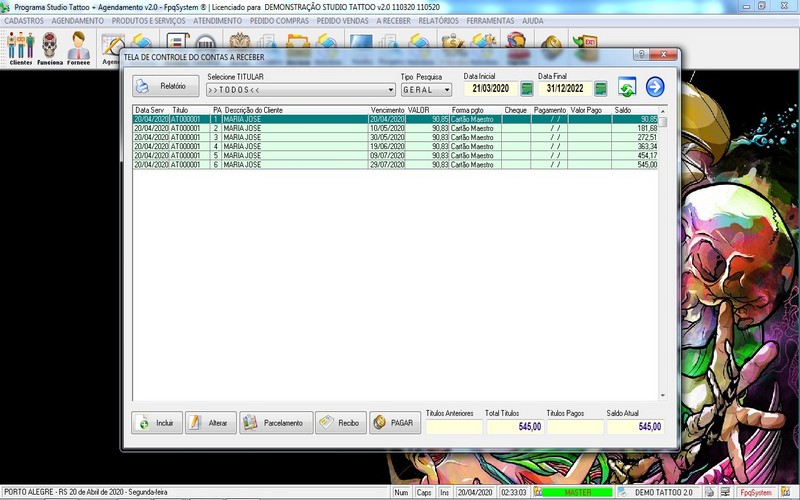Open calendar picker beside Data Inicial

527,89
